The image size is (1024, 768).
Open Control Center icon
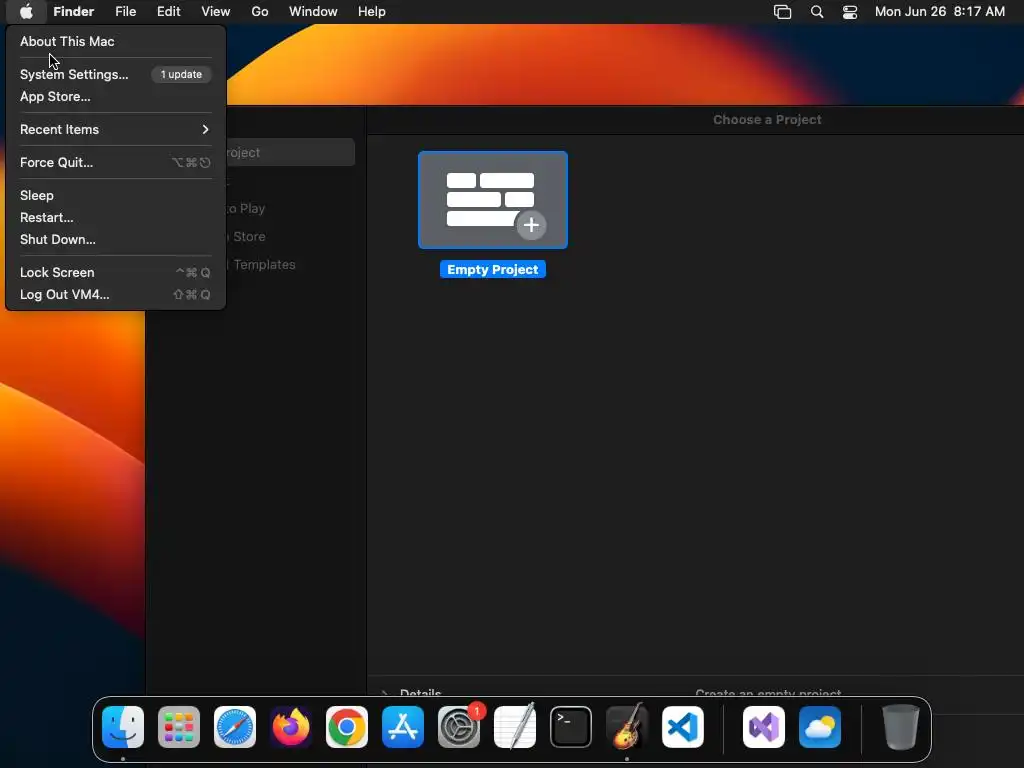pyautogui.click(x=850, y=12)
